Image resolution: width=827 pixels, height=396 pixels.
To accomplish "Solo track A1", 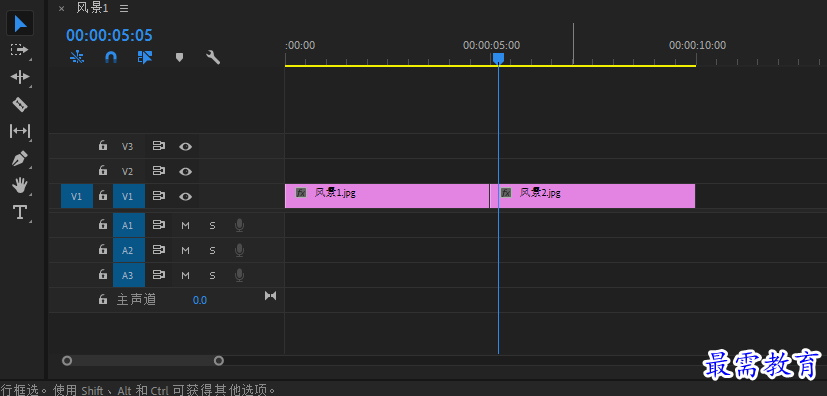I will [x=213, y=226].
